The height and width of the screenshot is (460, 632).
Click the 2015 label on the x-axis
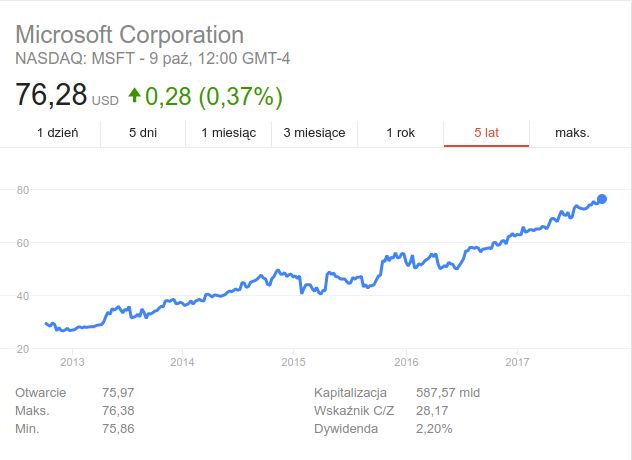[293, 361]
